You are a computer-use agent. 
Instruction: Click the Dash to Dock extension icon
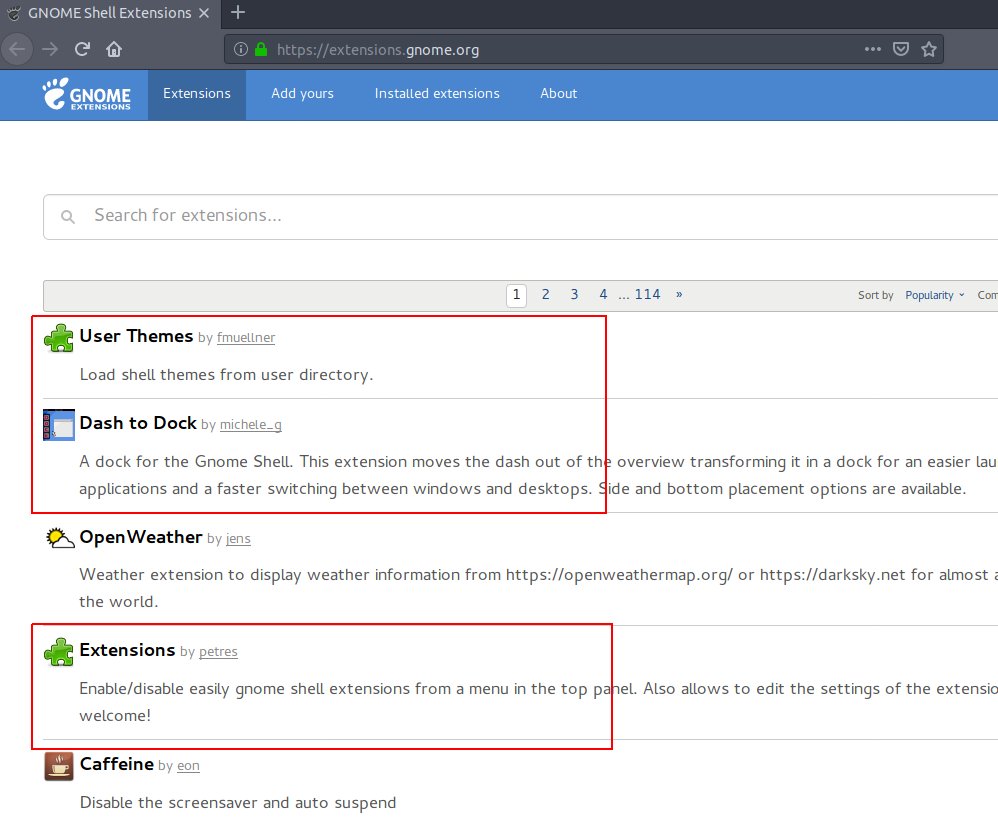[x=59, y=425]
